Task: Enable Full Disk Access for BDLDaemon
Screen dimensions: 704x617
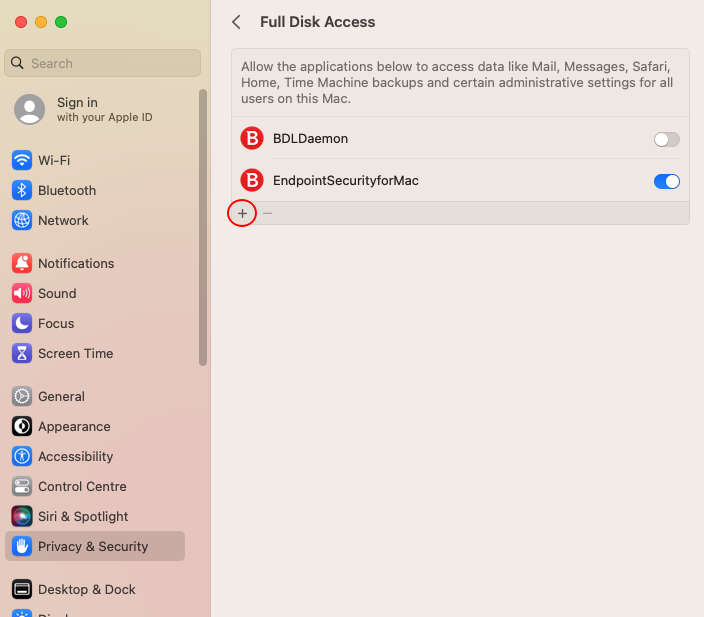Action: coord(666,139)
